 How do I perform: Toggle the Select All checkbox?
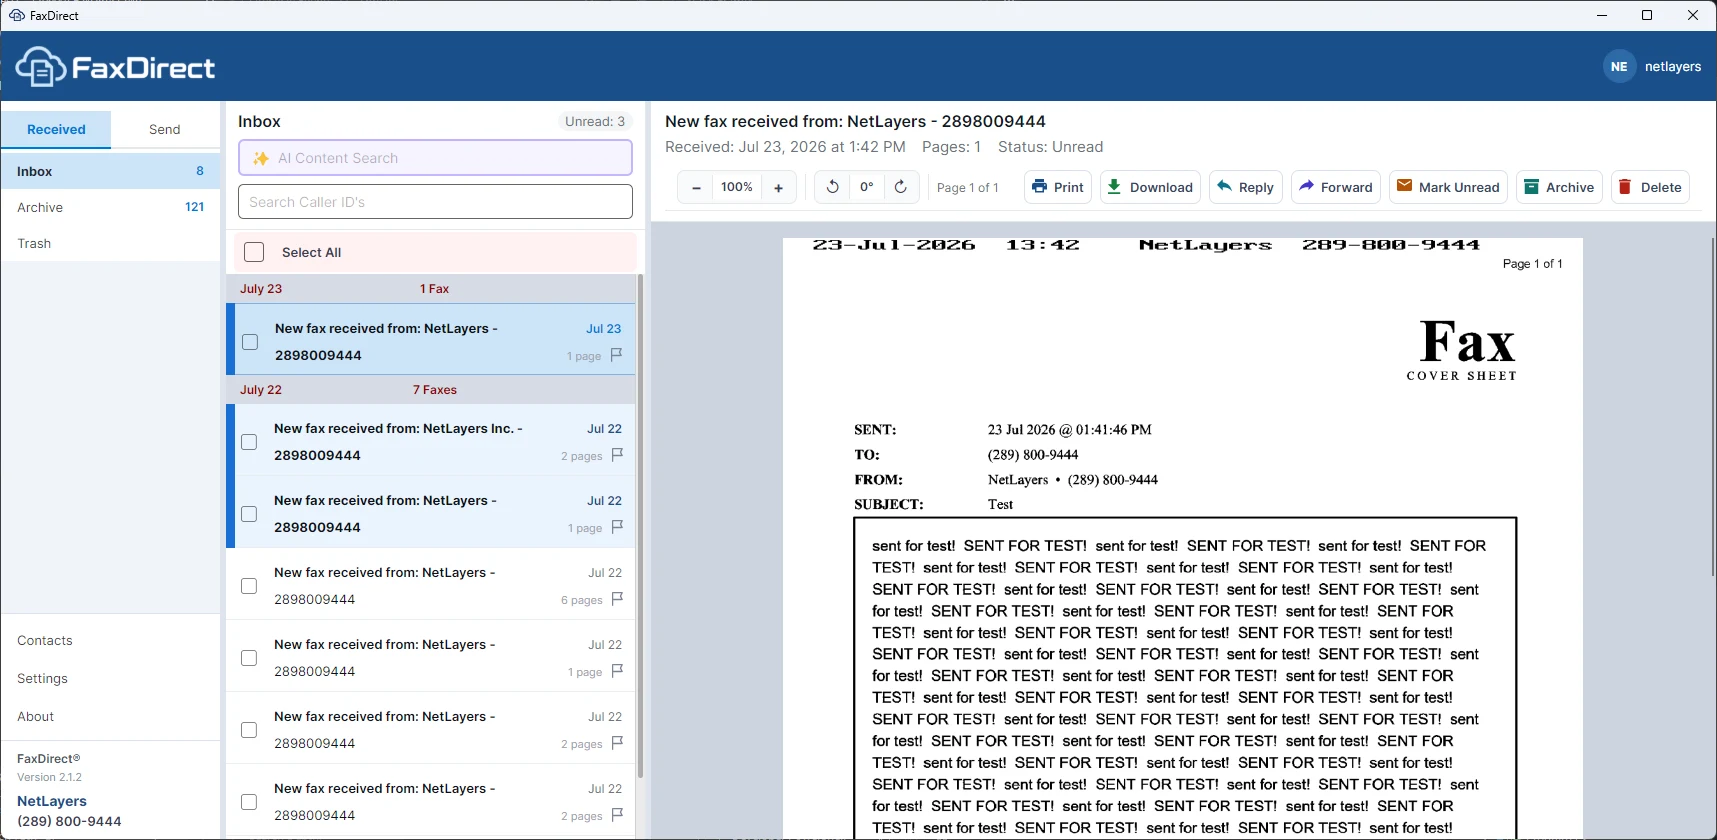click(x=254, y=252)
